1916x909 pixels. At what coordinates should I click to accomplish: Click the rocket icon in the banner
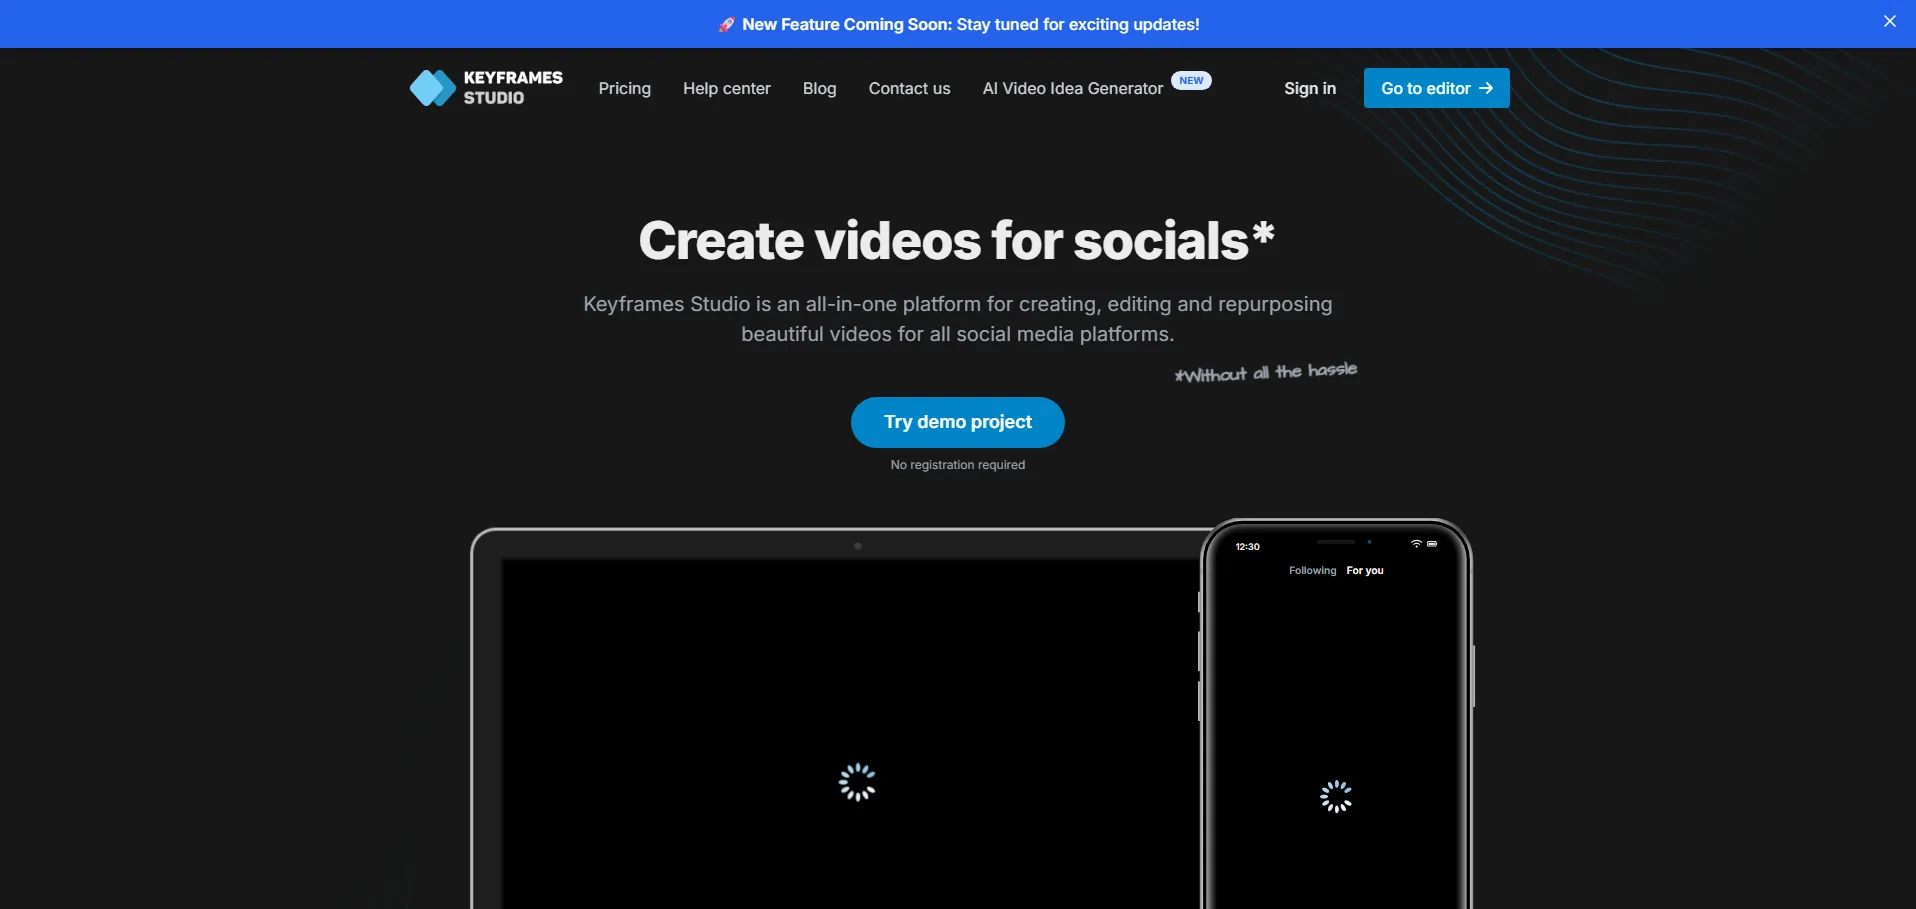(727, 25)
